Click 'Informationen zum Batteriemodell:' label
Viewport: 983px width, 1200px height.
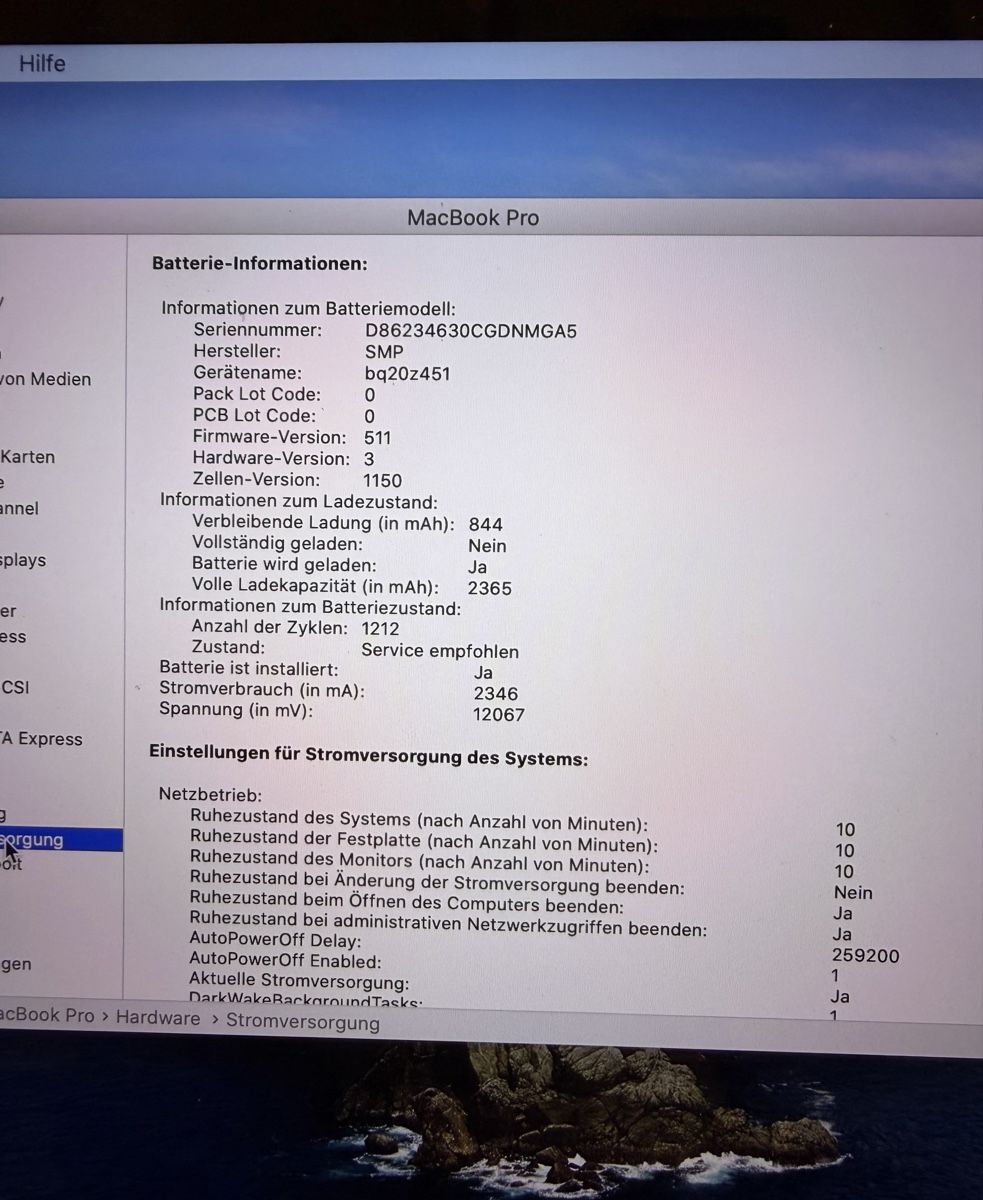(308, 309)
